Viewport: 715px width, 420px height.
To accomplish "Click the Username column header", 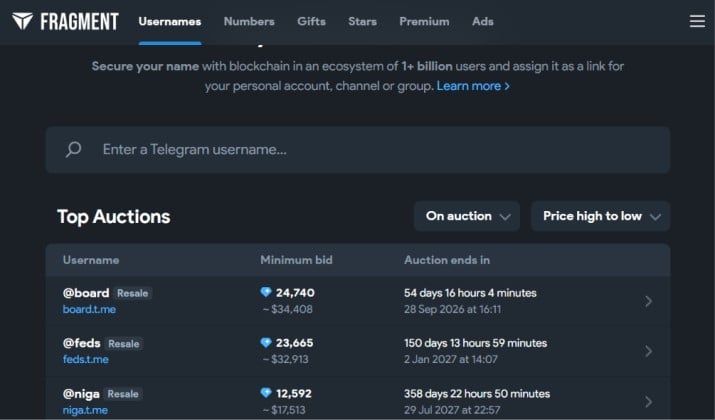I will click(91, 260).
